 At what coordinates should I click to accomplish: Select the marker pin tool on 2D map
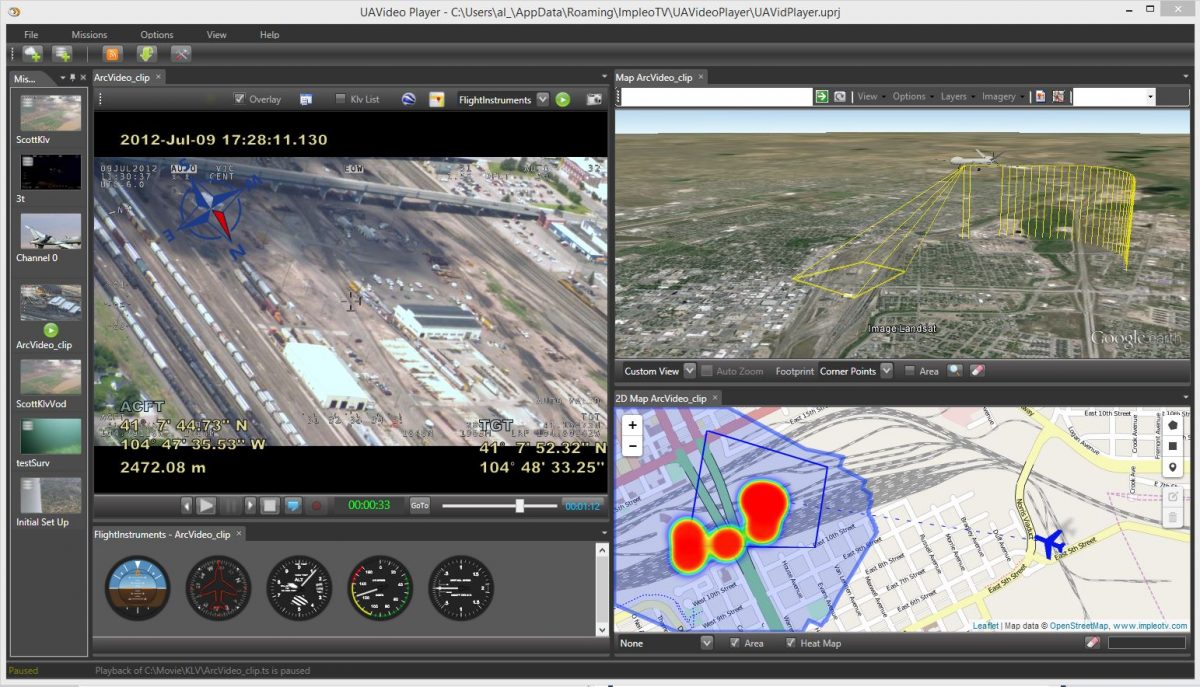pos(1173,468)
